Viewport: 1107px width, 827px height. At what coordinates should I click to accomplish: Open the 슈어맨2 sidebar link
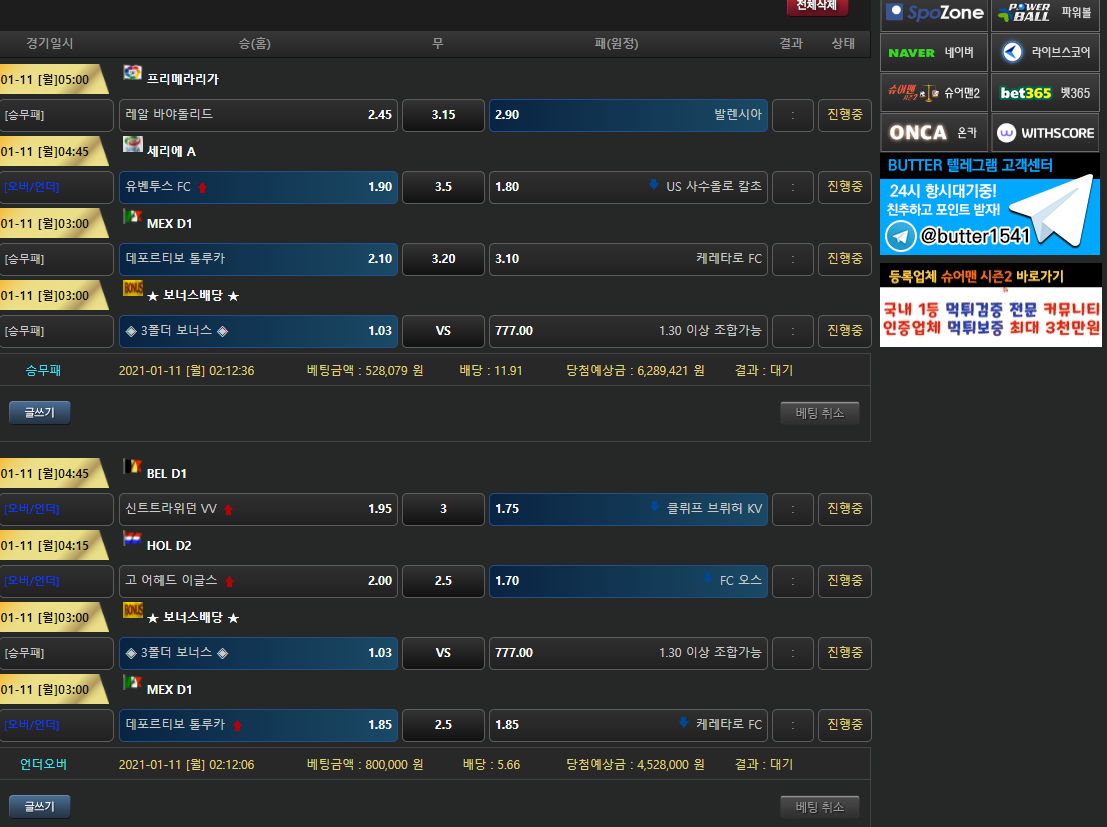point(934,92)
